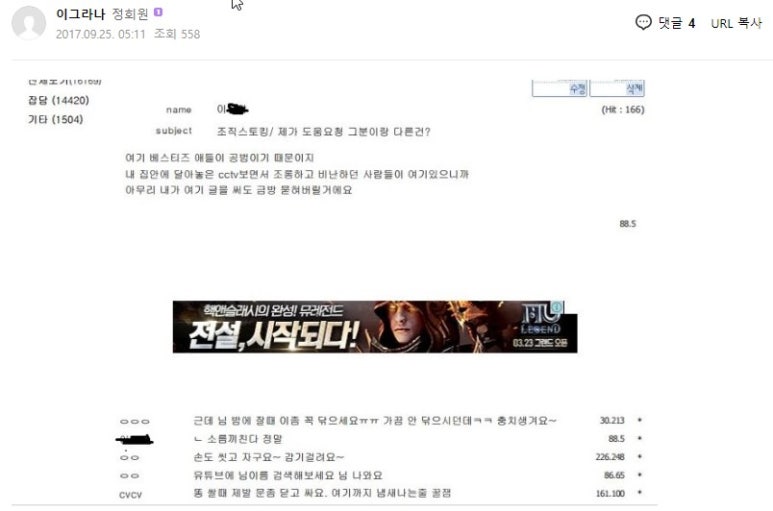
Task: Click the author's default profile avatar
Action: click(29, 22)
